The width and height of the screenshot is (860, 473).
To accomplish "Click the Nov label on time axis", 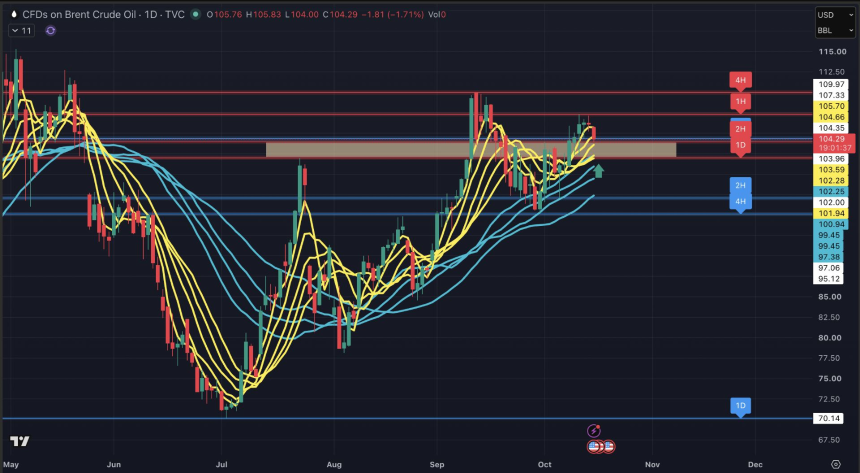I will [652, 465].
